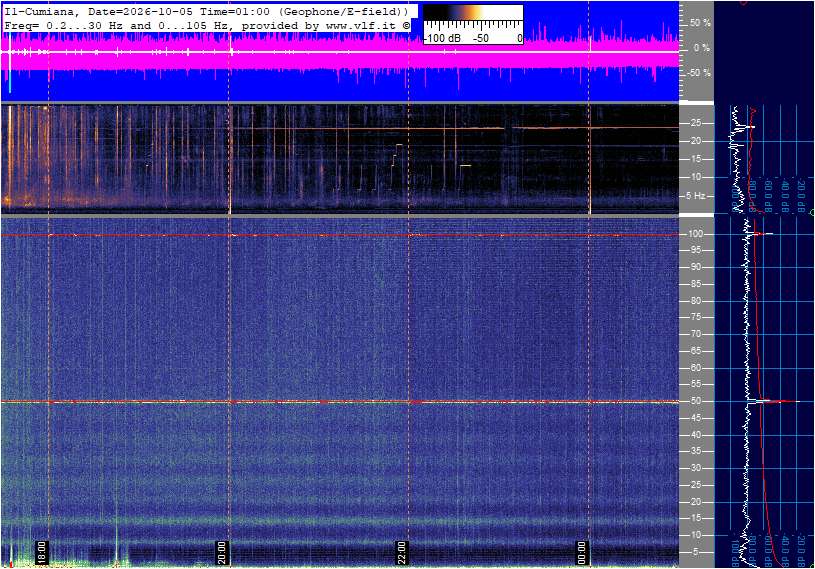Click the 30 label on lower frequency axis
The height and width of the screenshot is (569, 815).
pos(695,468)
